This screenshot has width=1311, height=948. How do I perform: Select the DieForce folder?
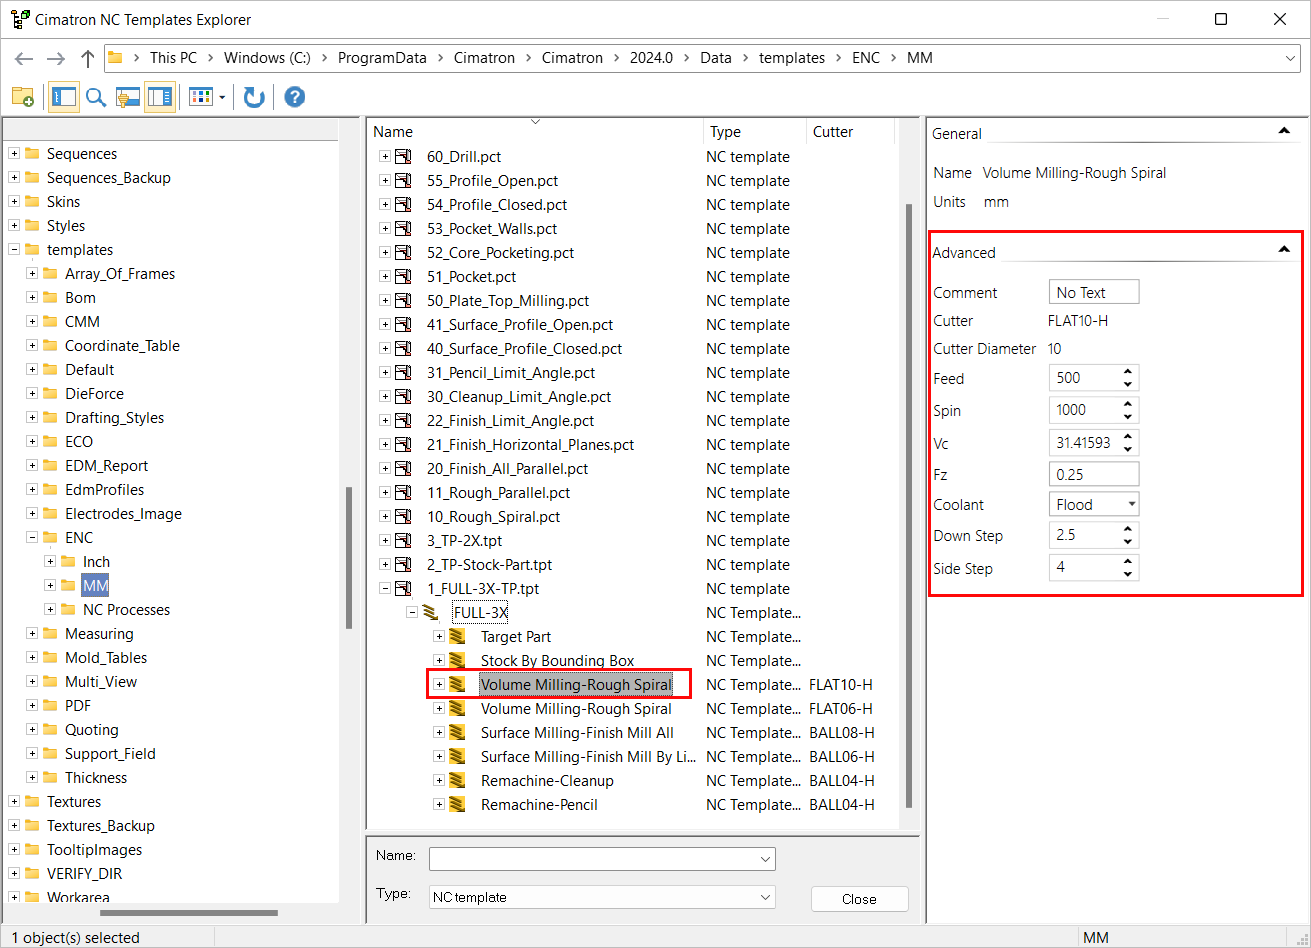(x=94, y=394)
